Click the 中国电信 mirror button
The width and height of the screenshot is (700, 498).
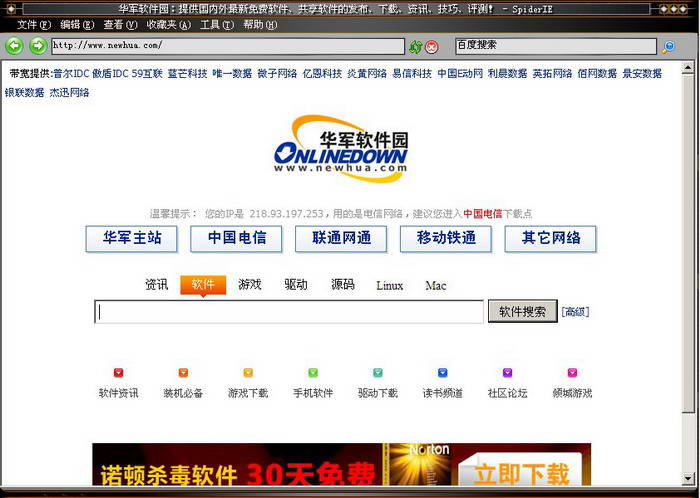(x=237, y=239)
